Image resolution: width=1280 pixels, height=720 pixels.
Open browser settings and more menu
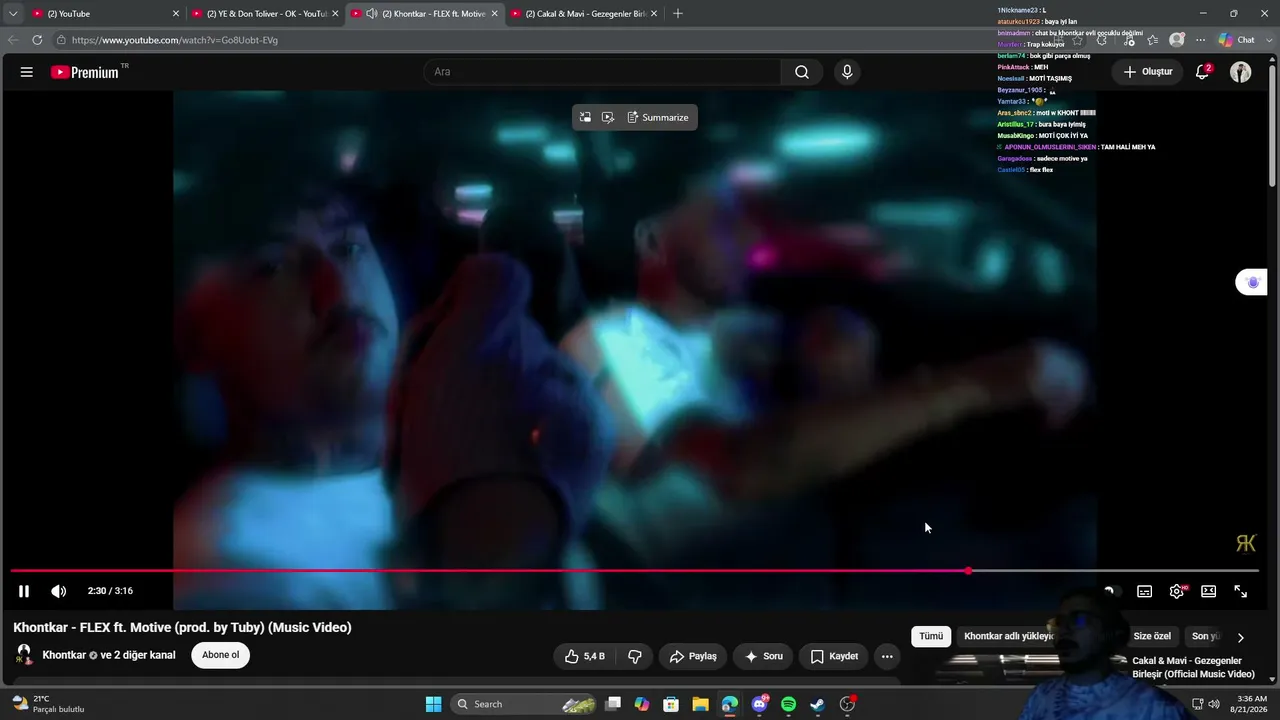click(x=1200, y=40)
